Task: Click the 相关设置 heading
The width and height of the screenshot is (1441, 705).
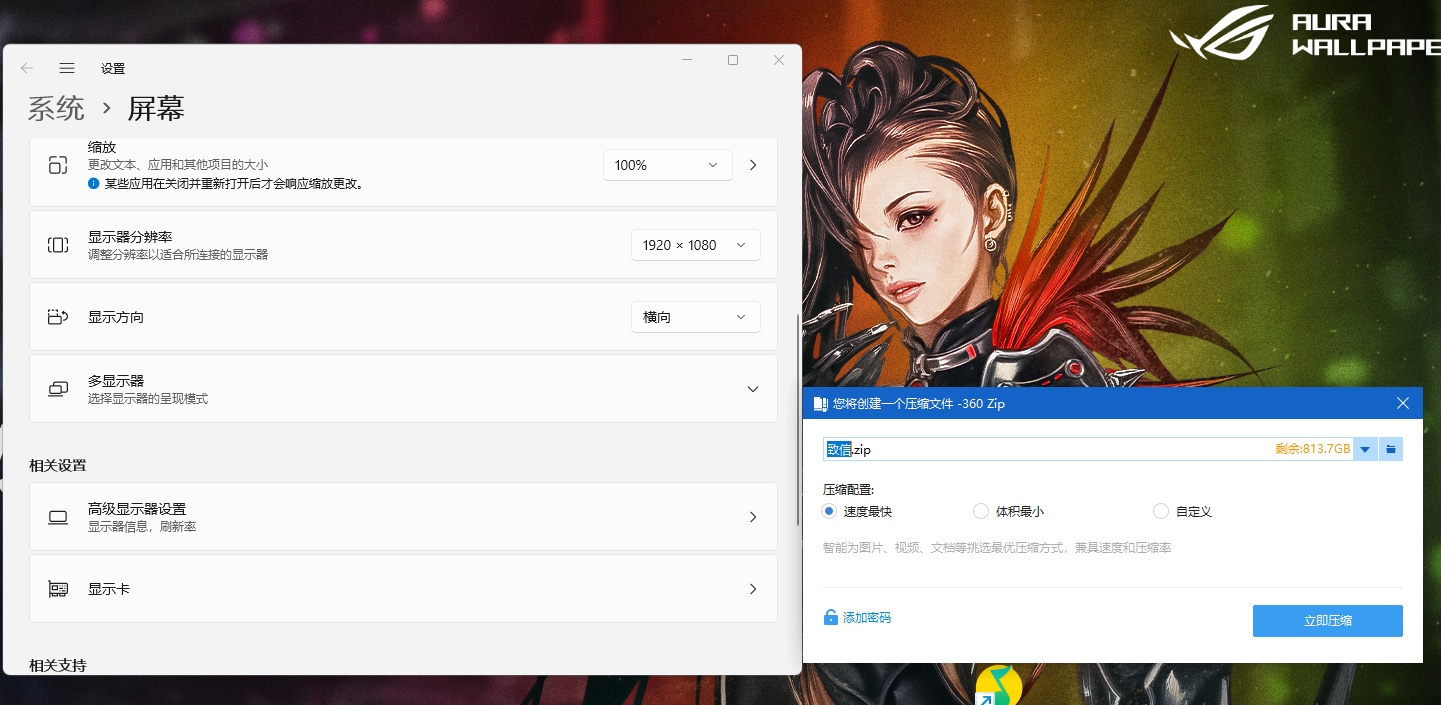Action: (58, 465)
